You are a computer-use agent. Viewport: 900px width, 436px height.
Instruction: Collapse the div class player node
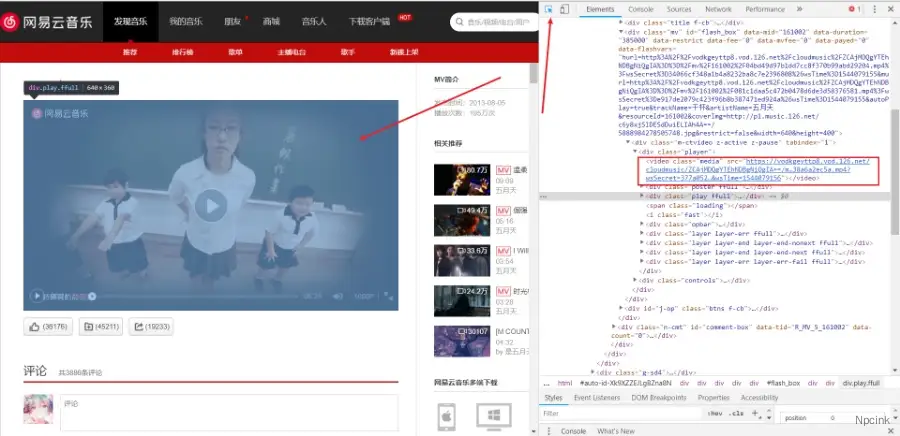pyautogui.click(x=635, y=151)
